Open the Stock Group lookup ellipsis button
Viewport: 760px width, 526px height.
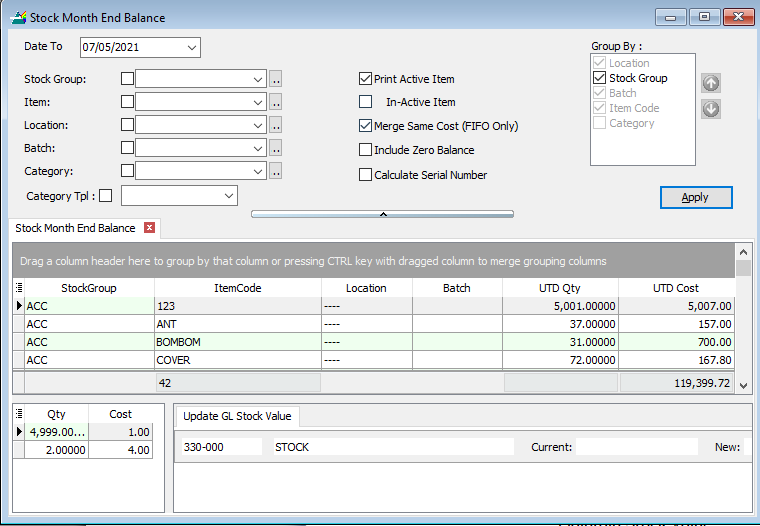[x=276, y=79]
